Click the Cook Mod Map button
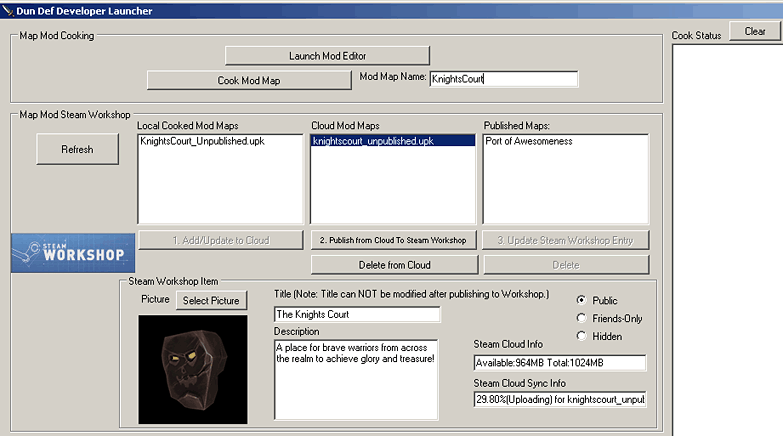This screenshot has height=436, width=783. coord(249,80)
